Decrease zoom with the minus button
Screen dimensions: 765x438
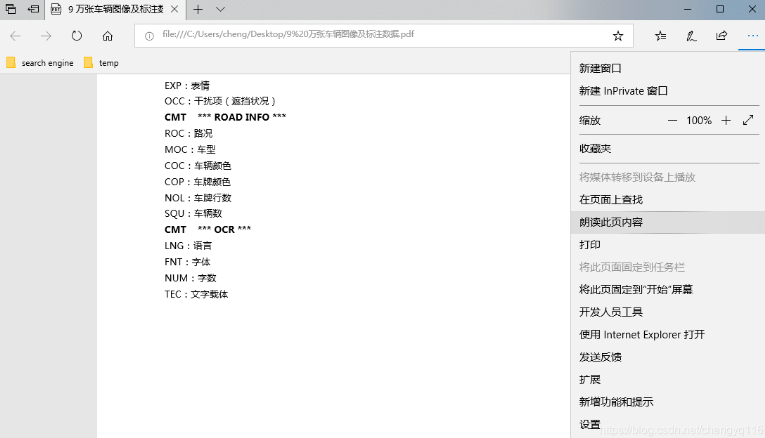pos(672,120)
